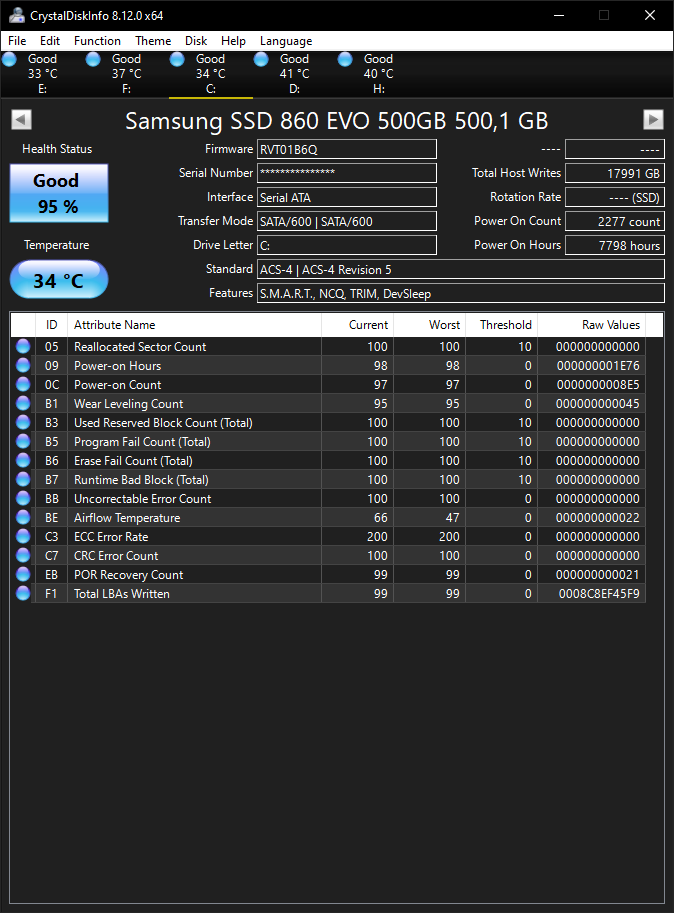674x913 pixels.
Task: Click the Power On Count value 2277 count
Action: coord(615,221)
